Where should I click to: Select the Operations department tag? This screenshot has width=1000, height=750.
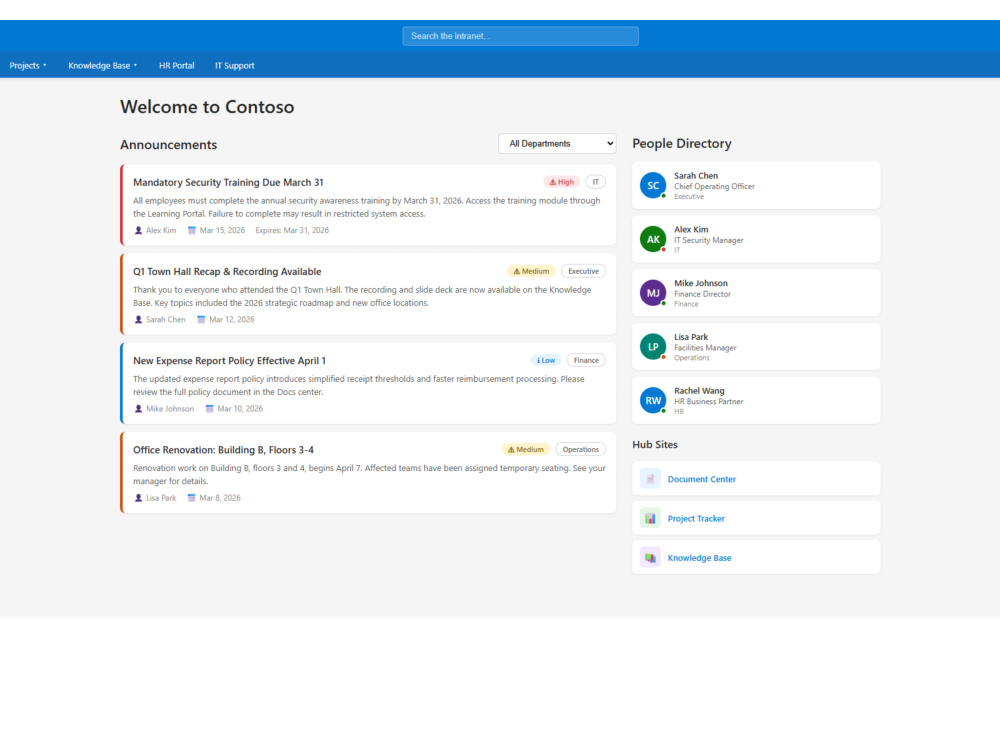580,450
